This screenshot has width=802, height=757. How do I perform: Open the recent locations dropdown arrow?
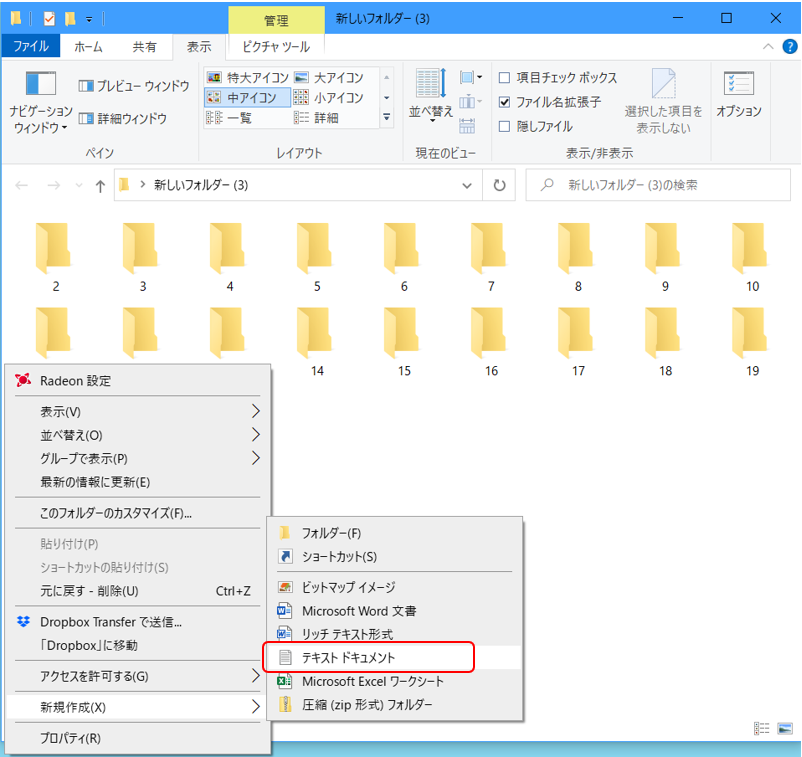(x=78, y=185)
